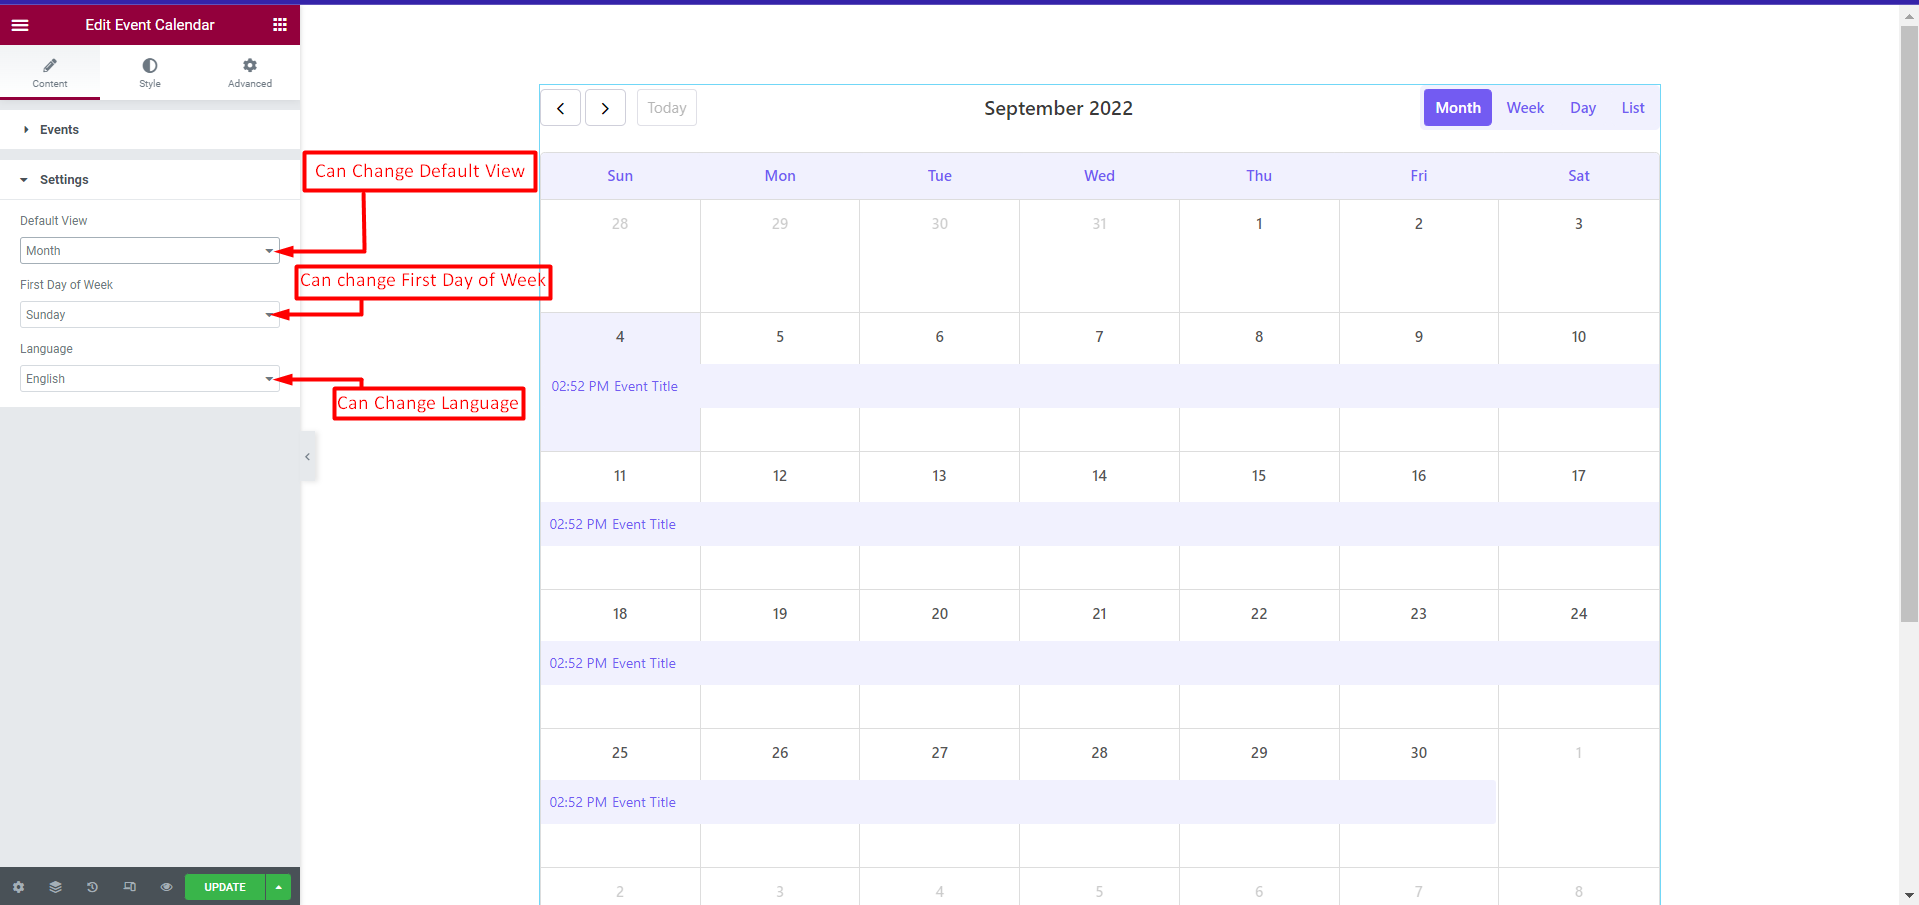Switch calendar to List view
The width and height of the screenshot is (1919, 905).
(x=1633, y=108)
